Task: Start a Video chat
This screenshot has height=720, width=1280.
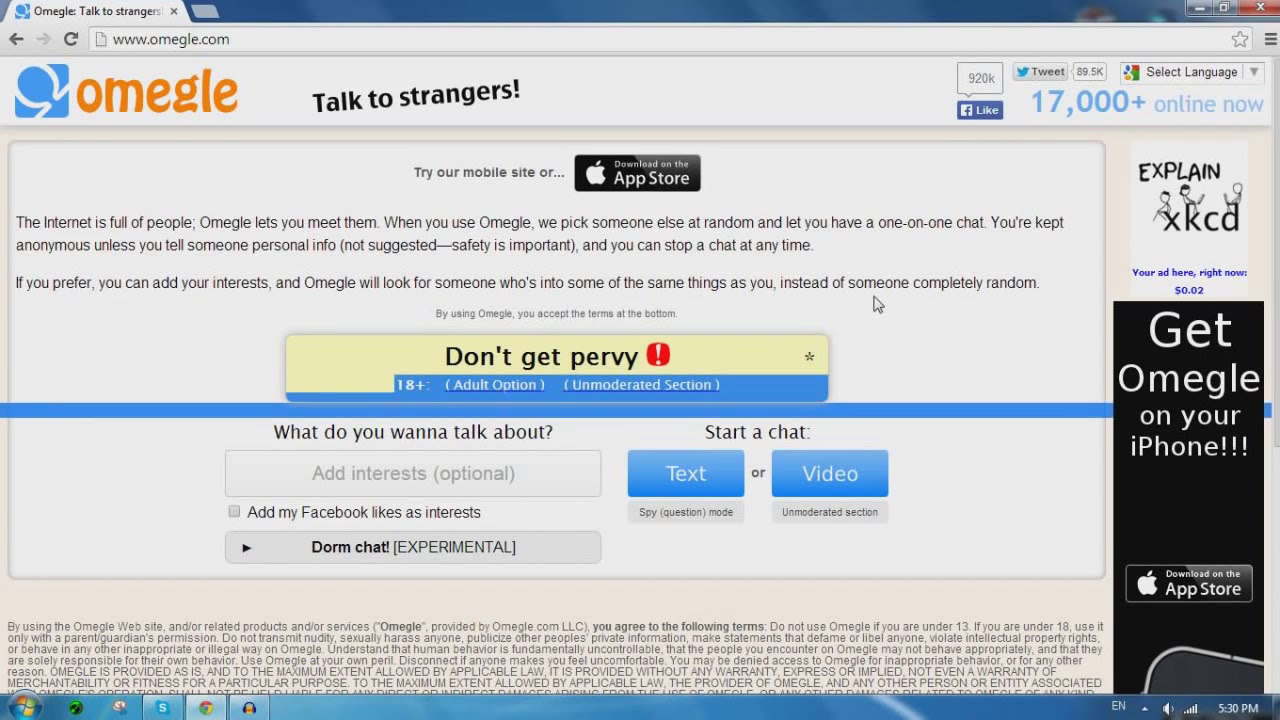Action: tap(830, 473)
